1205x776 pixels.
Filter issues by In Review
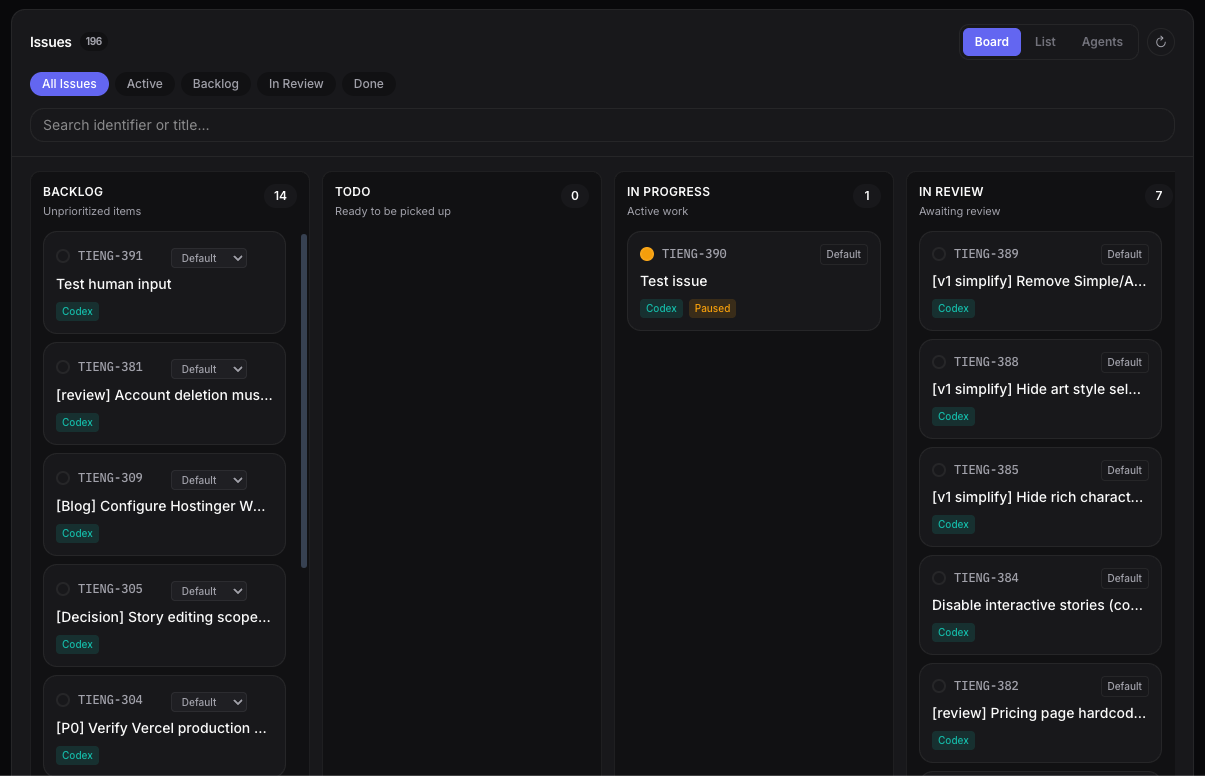[x=296, y=84]
